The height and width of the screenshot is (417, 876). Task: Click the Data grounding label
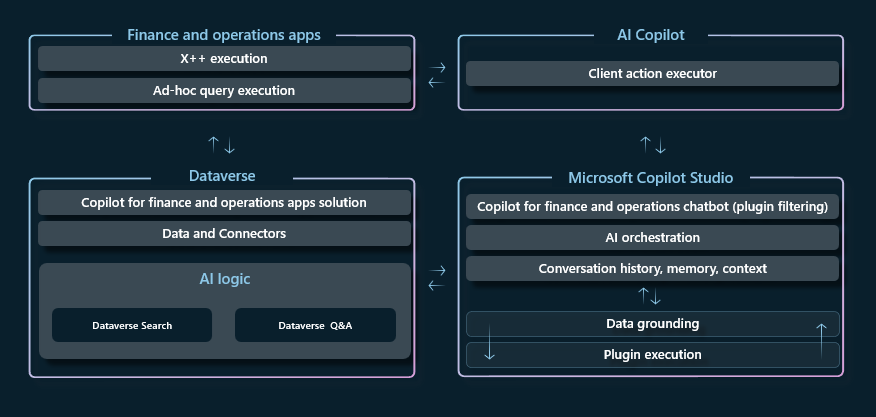[652, 324]
